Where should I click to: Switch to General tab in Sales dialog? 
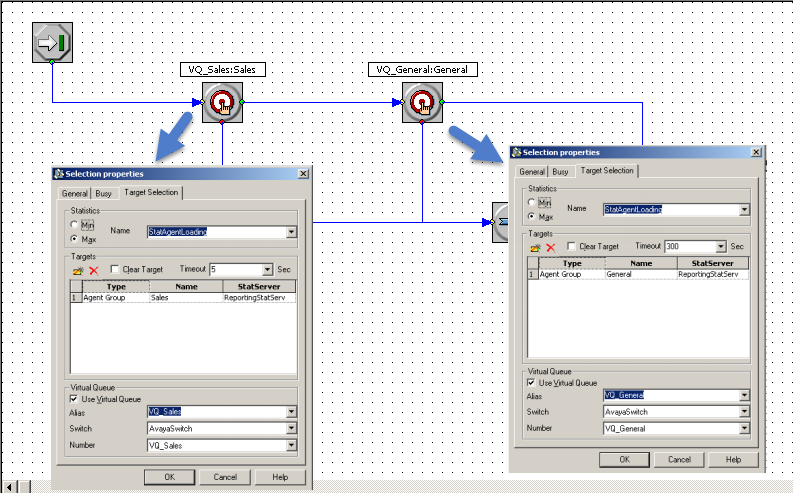(x=74, y=193)
